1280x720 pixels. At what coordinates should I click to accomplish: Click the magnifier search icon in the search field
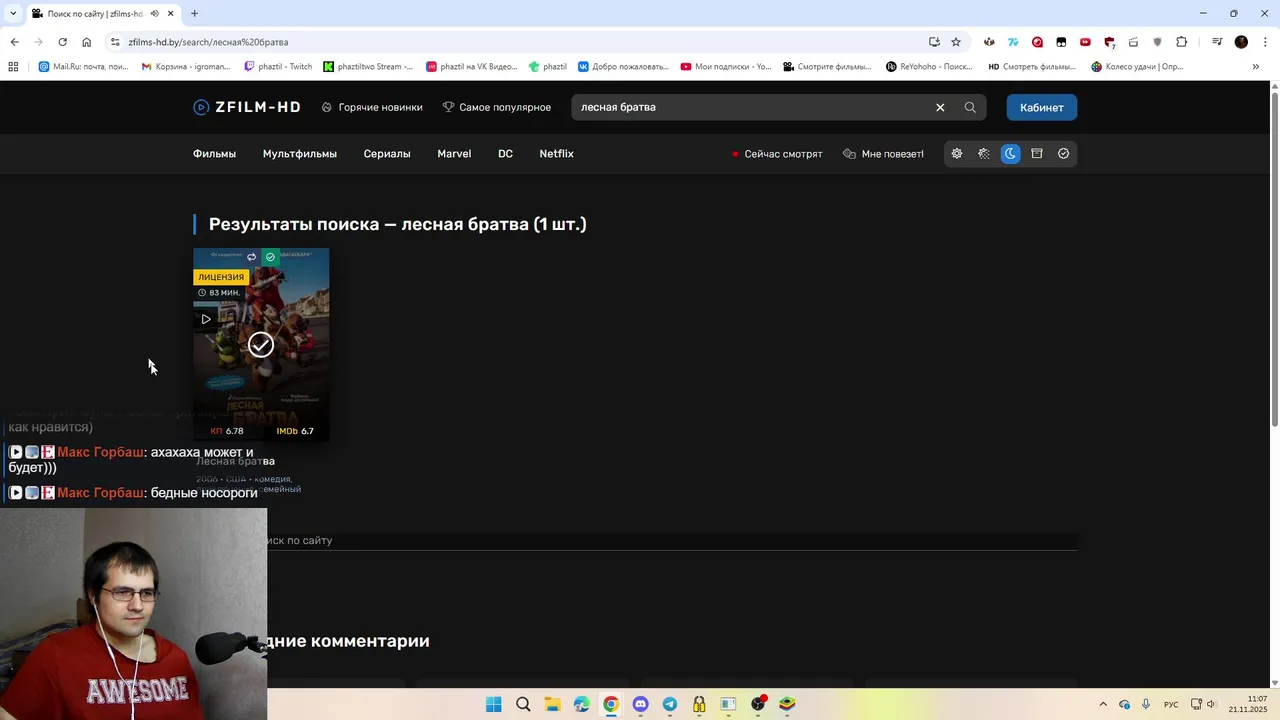pos(970,107)
